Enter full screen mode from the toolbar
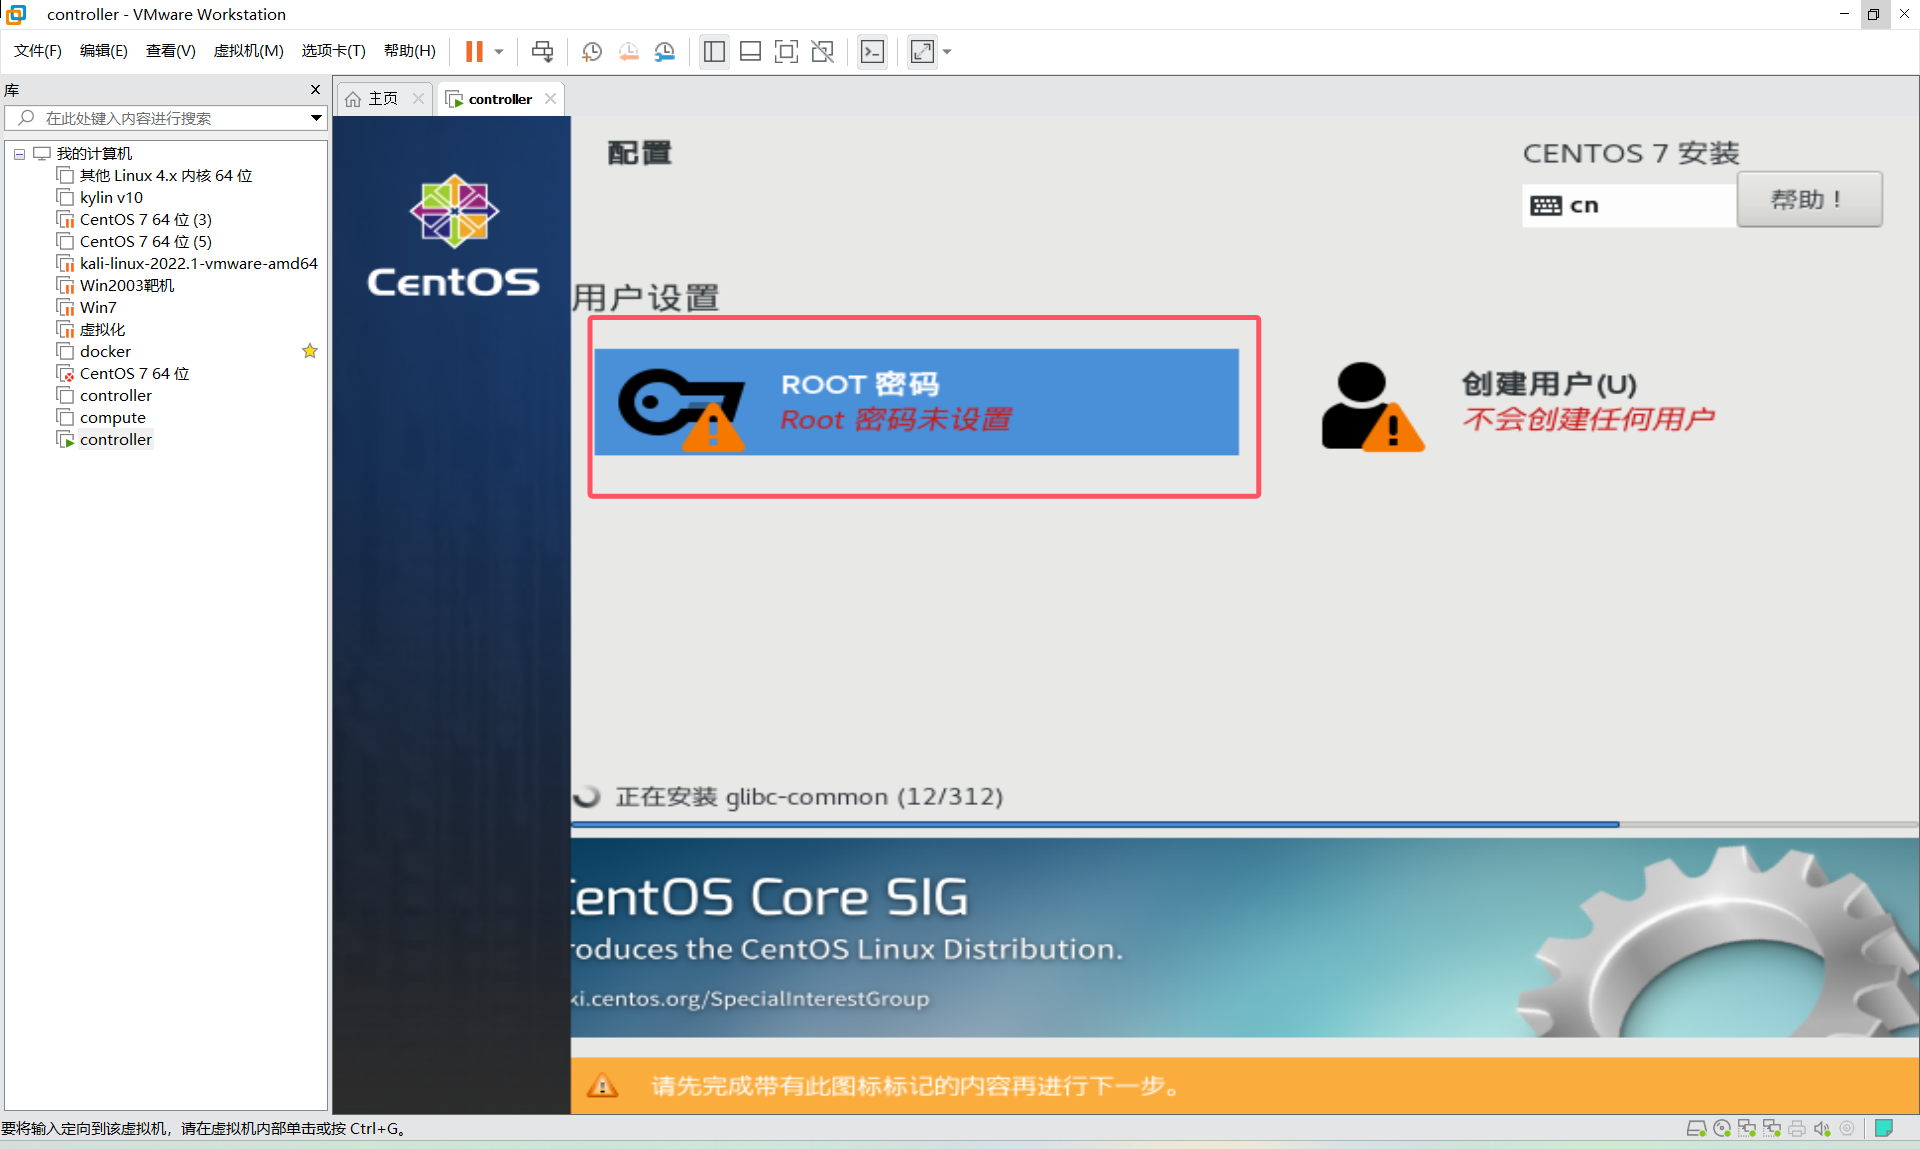 pos(786,52)
